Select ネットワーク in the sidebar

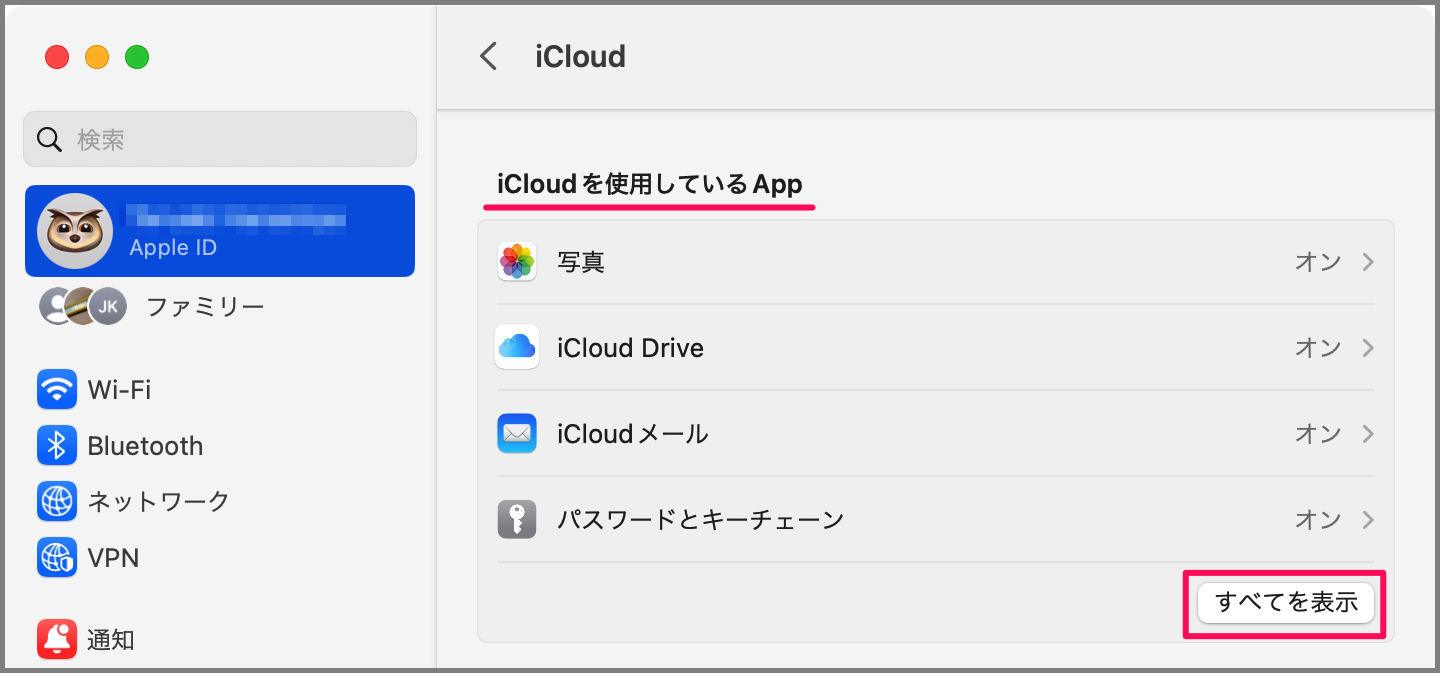220,501
